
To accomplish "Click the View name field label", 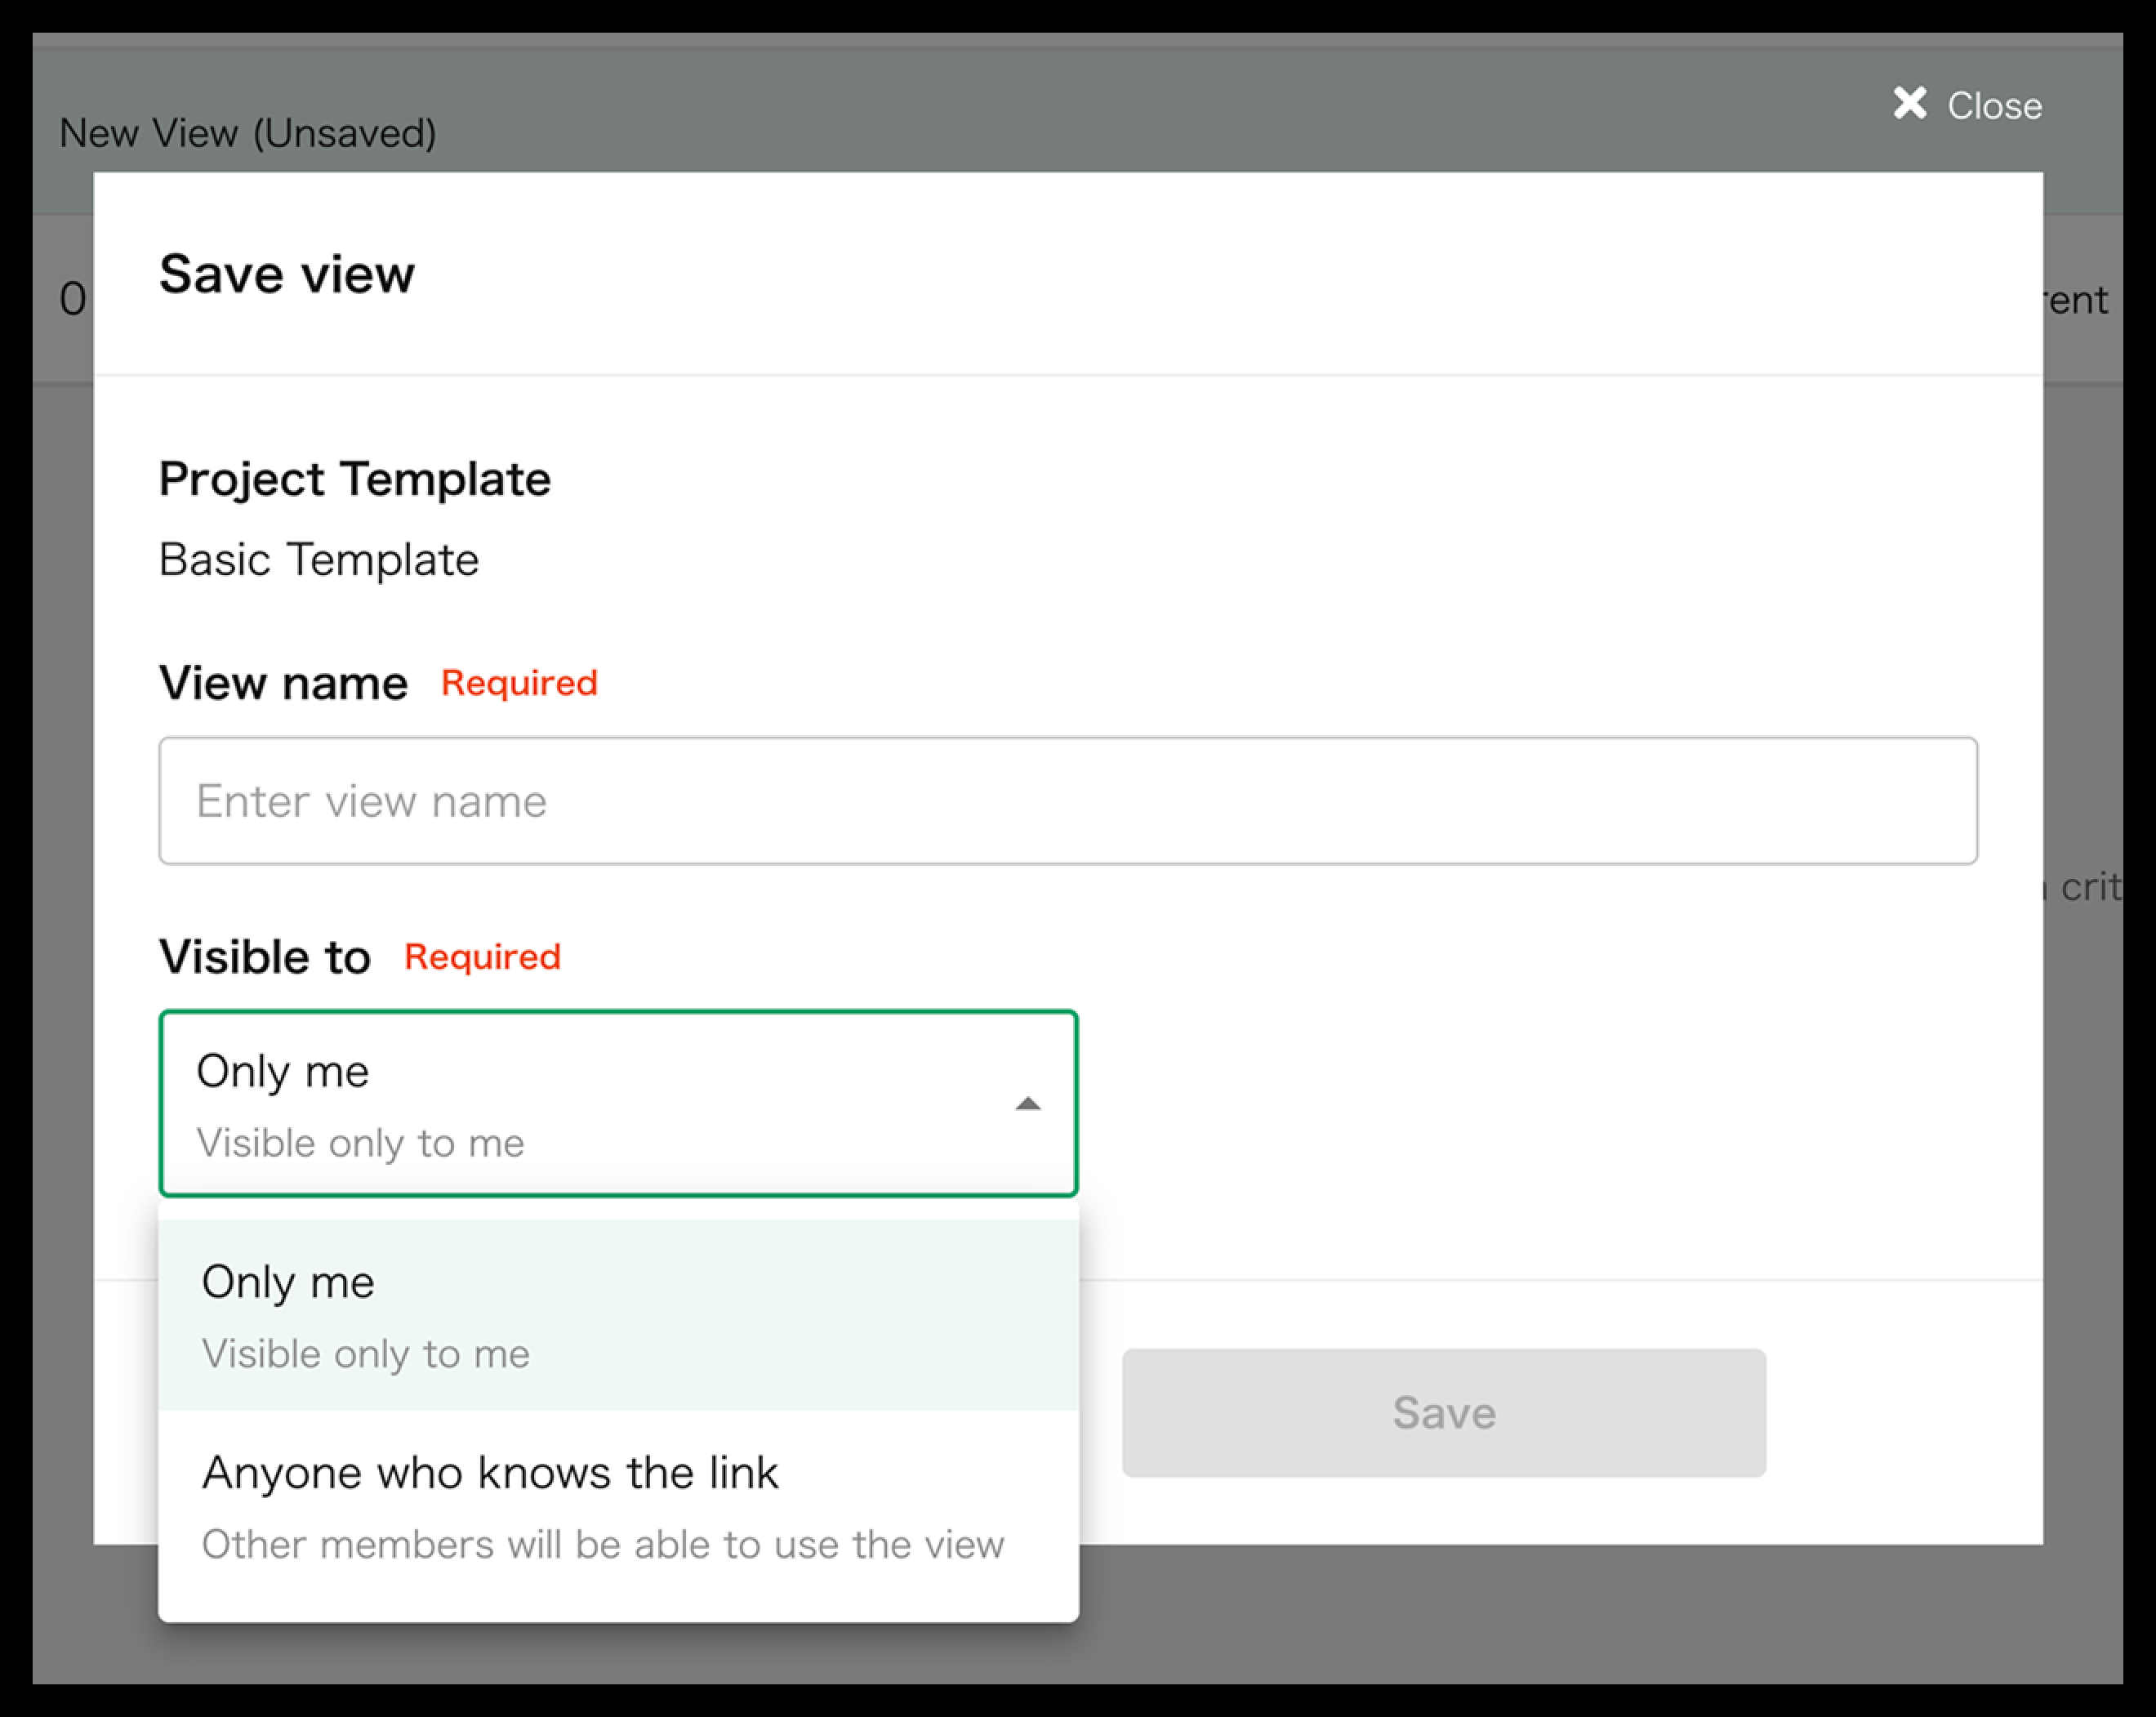I will click(x=283, y=684).
